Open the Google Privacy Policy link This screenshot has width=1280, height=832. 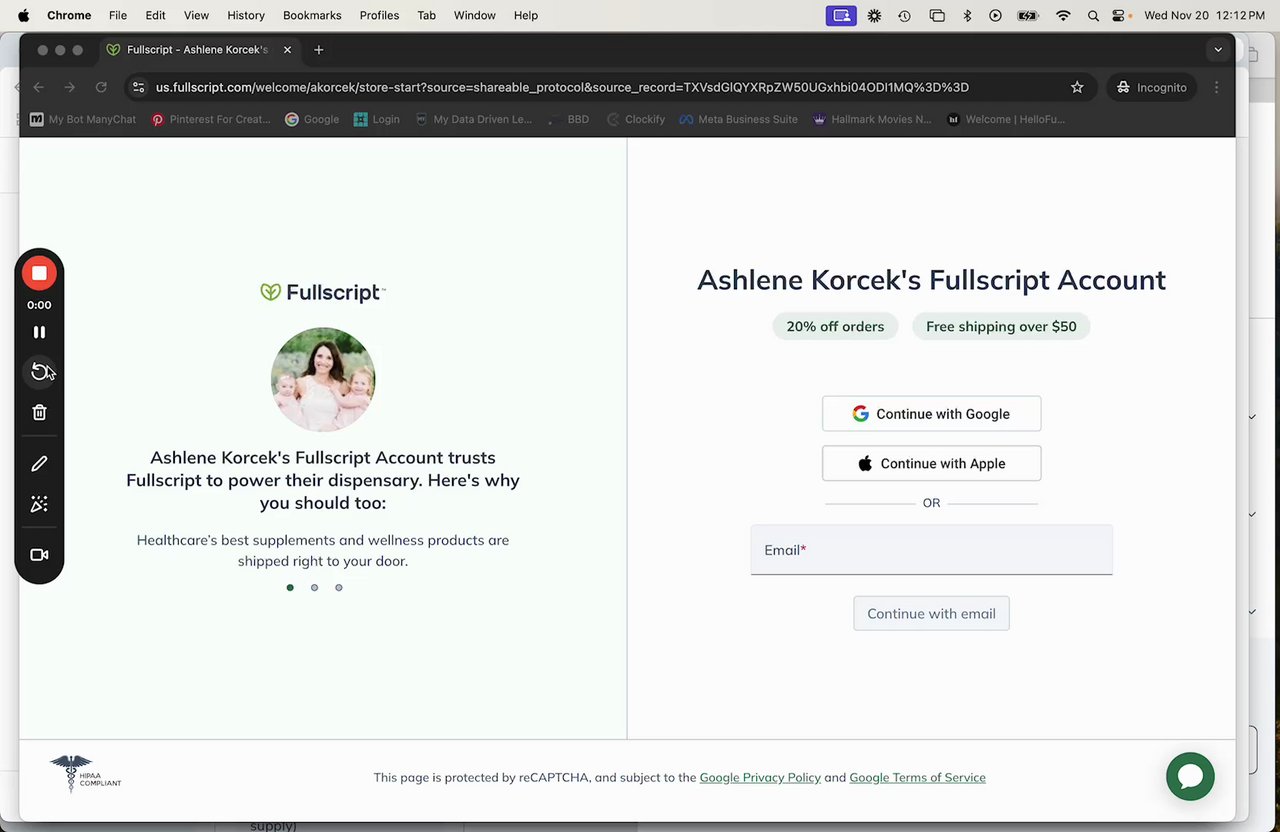pyautogui.click(x=760, y=777)
